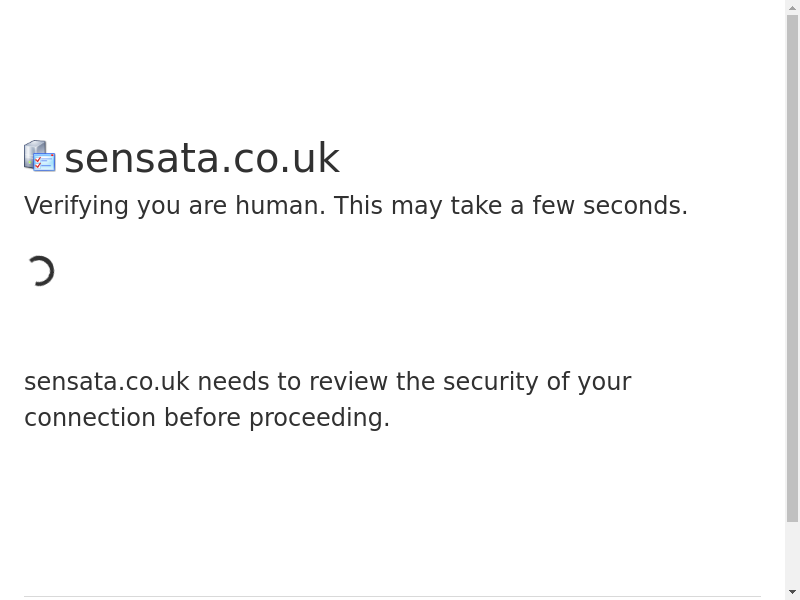The image size is (800, 600).
Task: Click the word "before" in the paragraph
Action: [x=203, y=418]
